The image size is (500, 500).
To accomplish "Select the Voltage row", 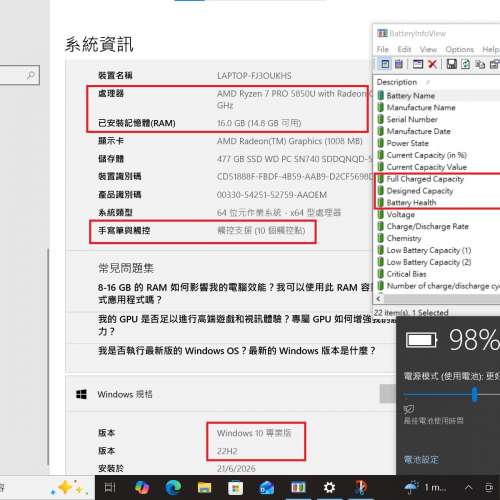I will (438, 214).
